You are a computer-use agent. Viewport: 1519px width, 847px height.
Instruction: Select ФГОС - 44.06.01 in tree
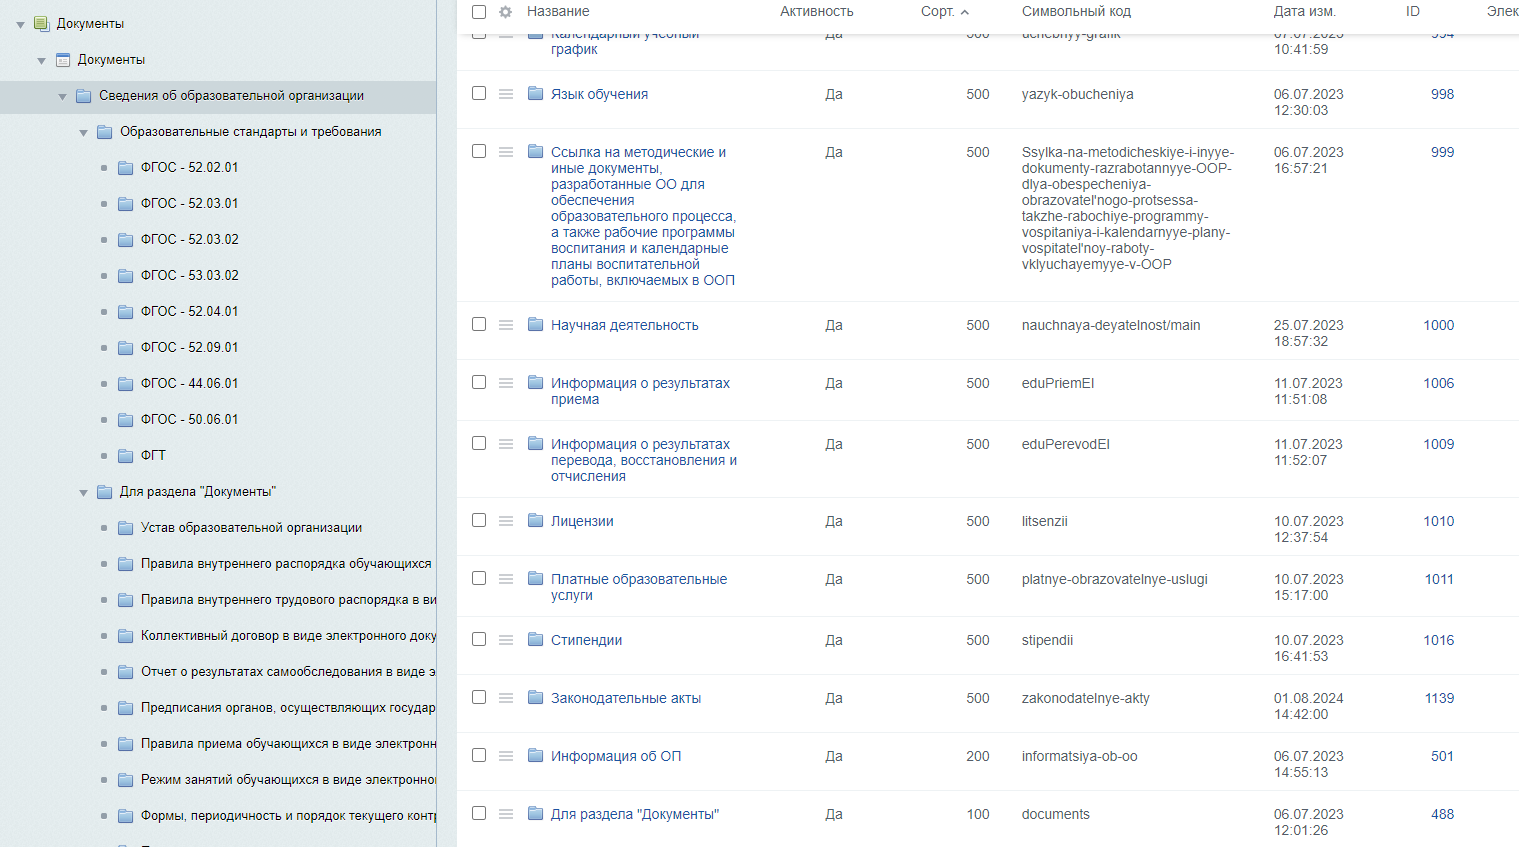190,384
